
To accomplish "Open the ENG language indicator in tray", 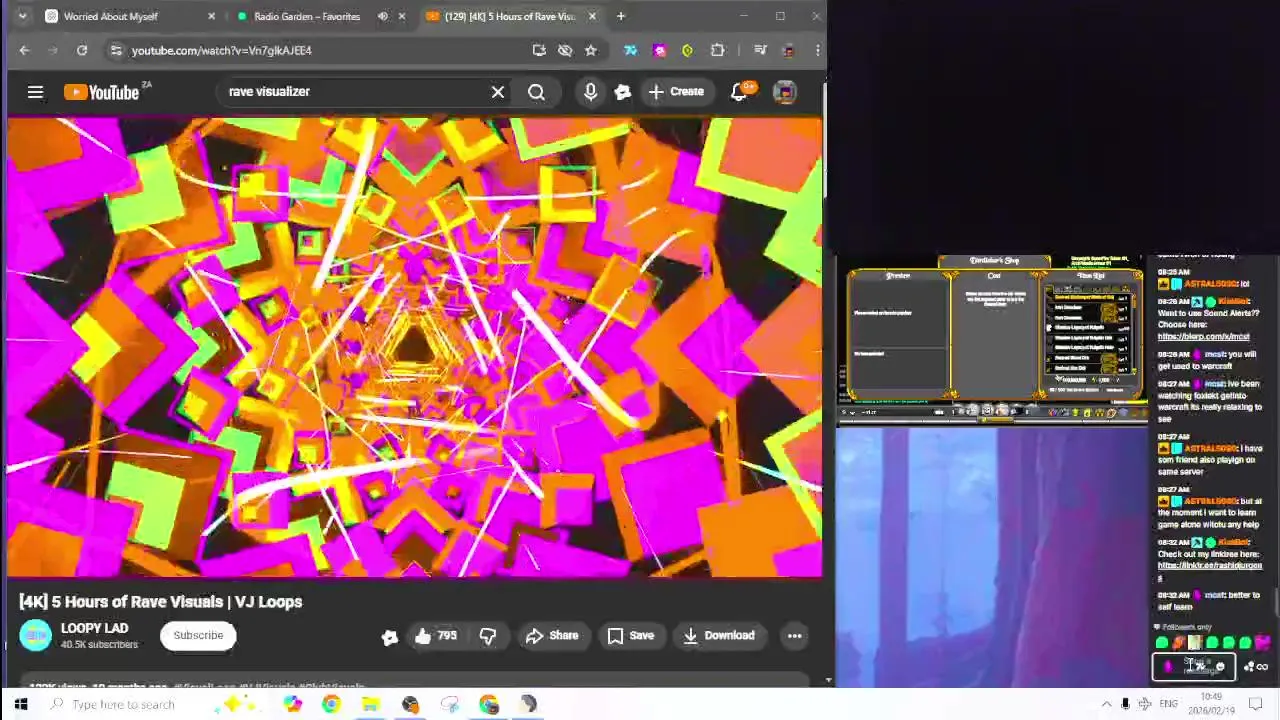I will coord(1168,704).
